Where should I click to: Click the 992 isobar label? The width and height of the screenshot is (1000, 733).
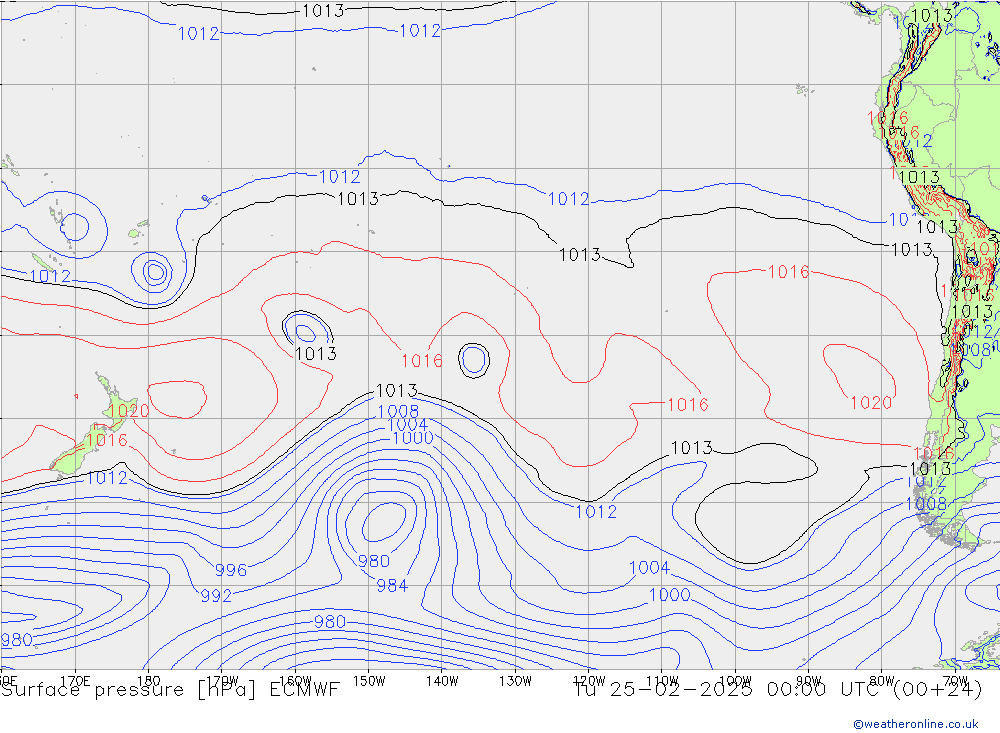(x=216, y=596)
